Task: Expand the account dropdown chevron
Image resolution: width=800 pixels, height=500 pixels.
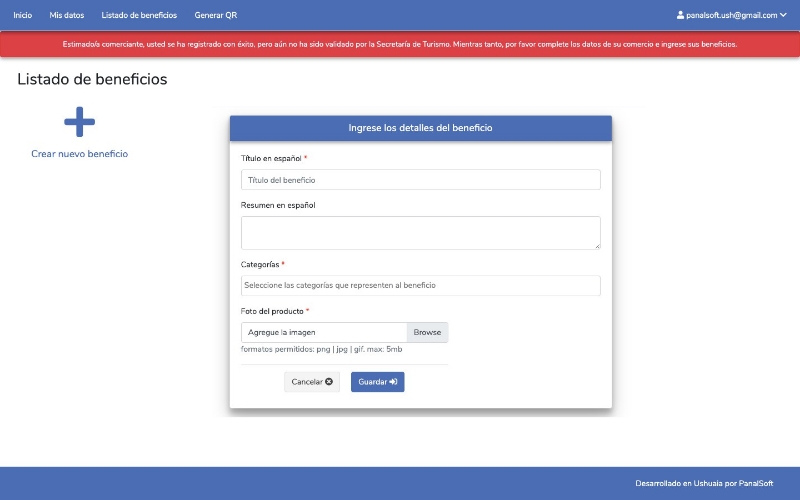Action: point(783,15)
